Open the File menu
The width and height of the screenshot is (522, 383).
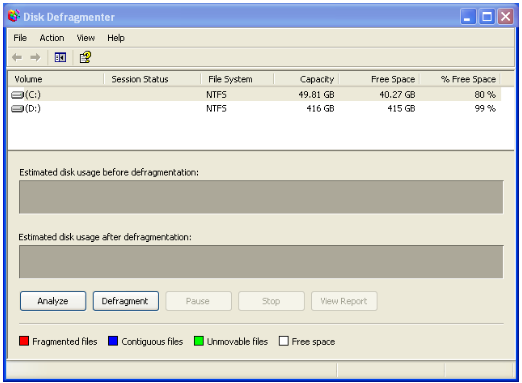20,38
